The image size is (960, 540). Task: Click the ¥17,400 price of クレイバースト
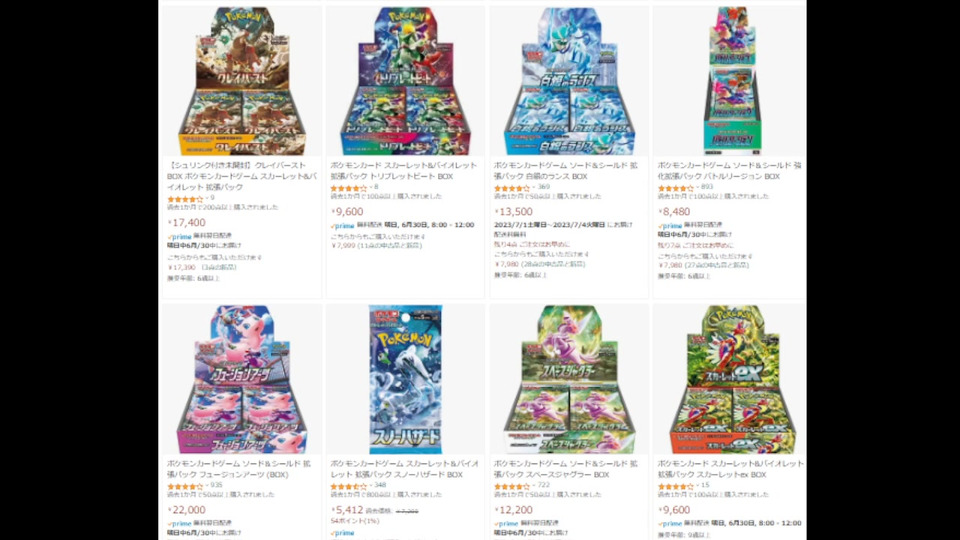[x=187, y=223]
